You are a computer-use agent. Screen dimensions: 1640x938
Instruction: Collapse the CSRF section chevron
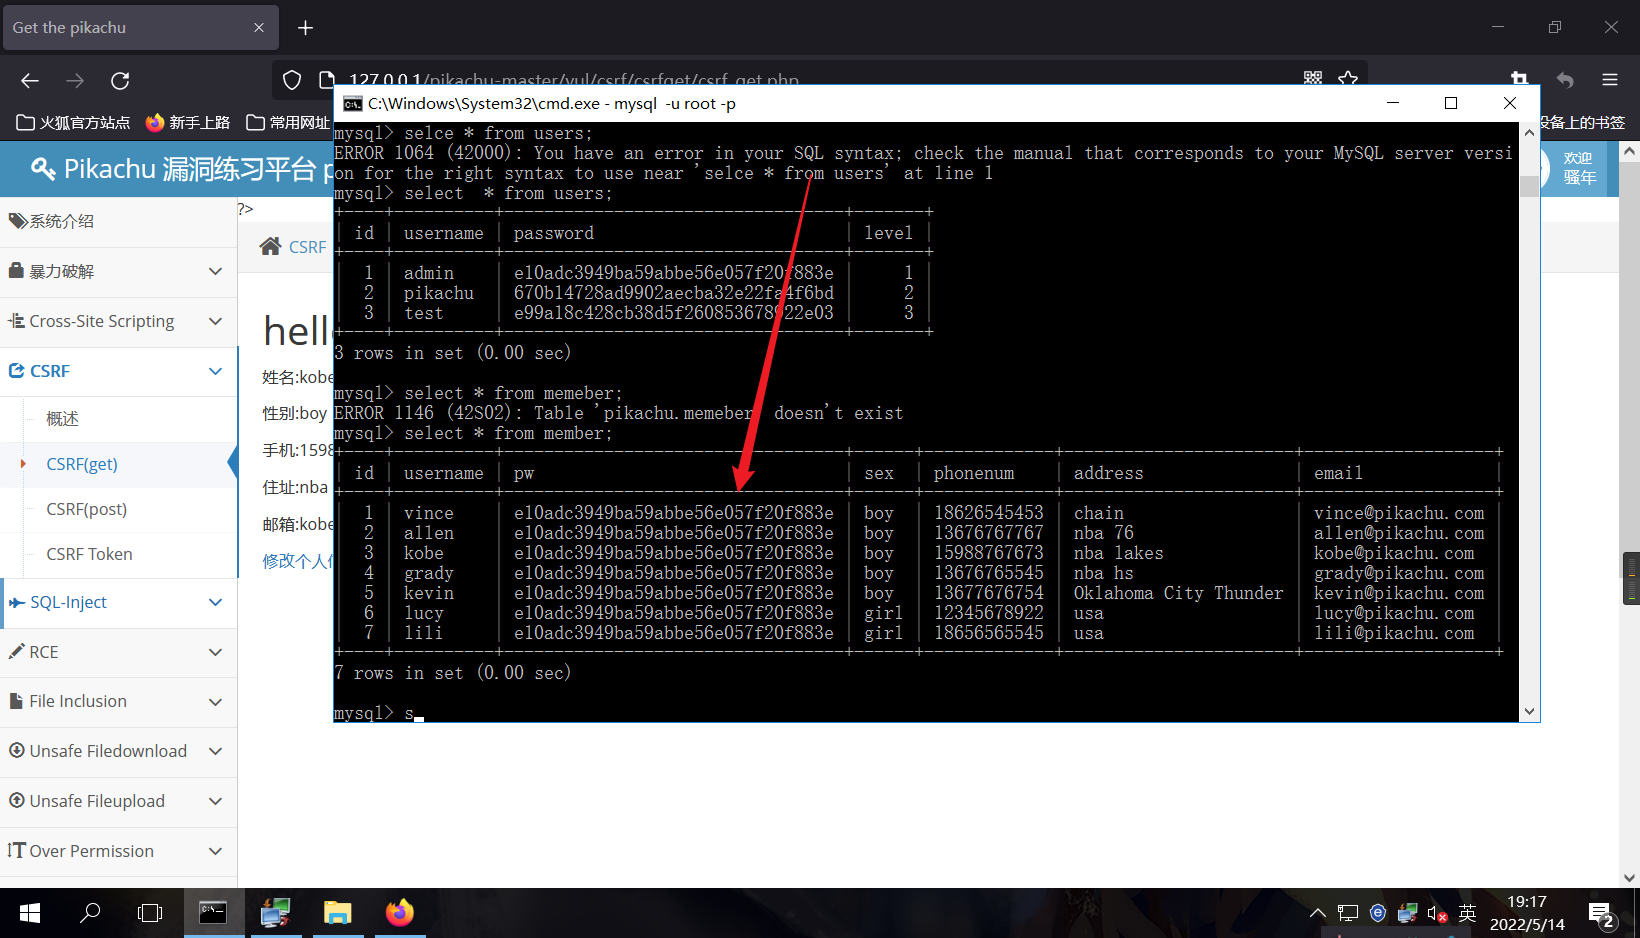click(215, 371)
